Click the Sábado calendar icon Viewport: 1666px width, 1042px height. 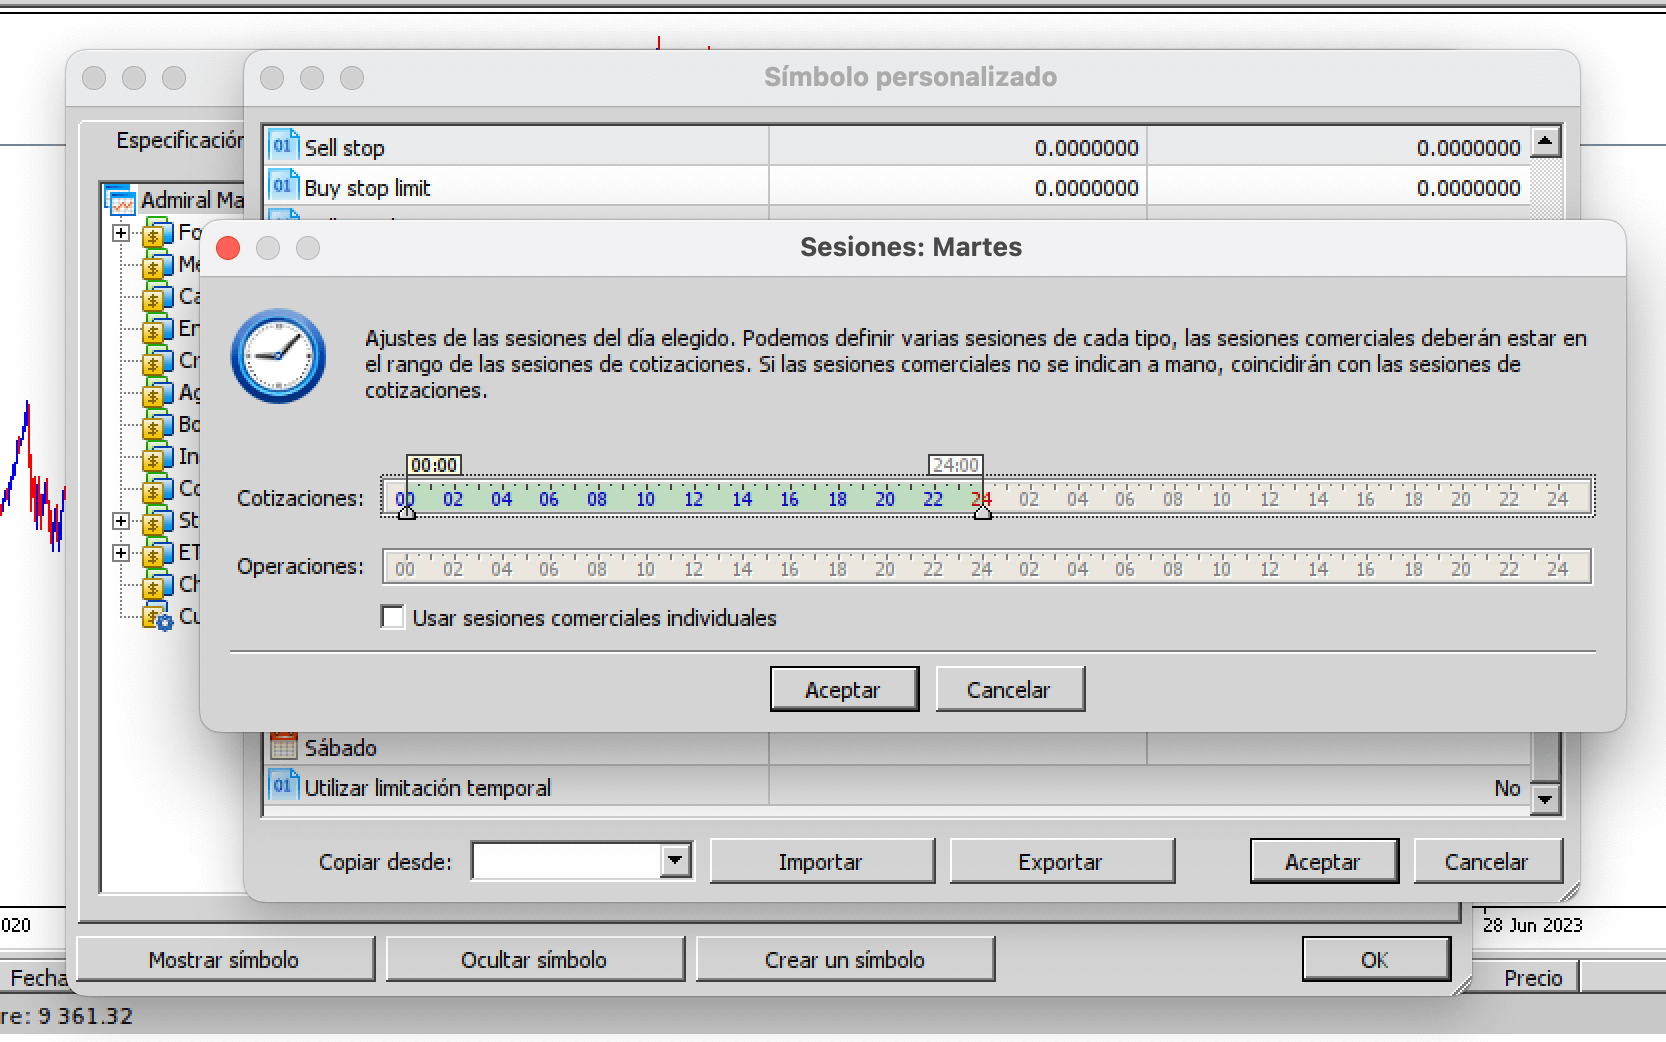point(284,746)
